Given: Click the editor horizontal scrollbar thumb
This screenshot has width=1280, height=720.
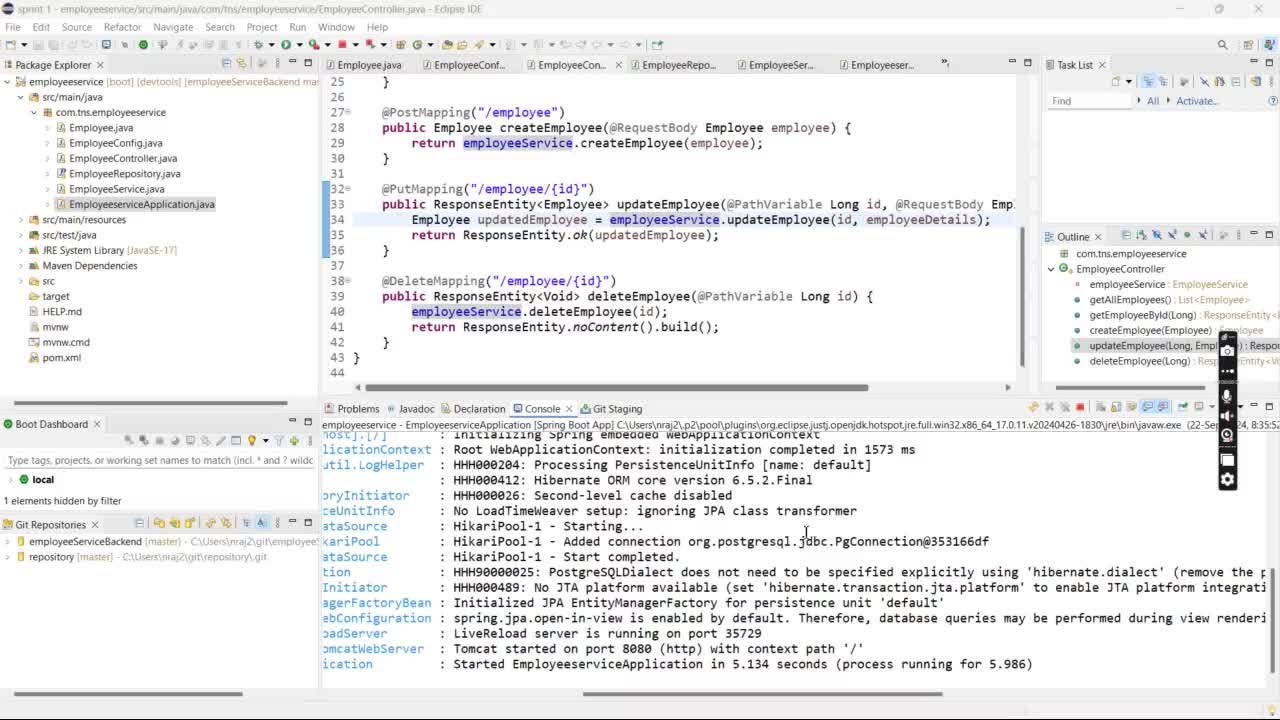Looking at the screenshot, I should click(x=616, y=388).
